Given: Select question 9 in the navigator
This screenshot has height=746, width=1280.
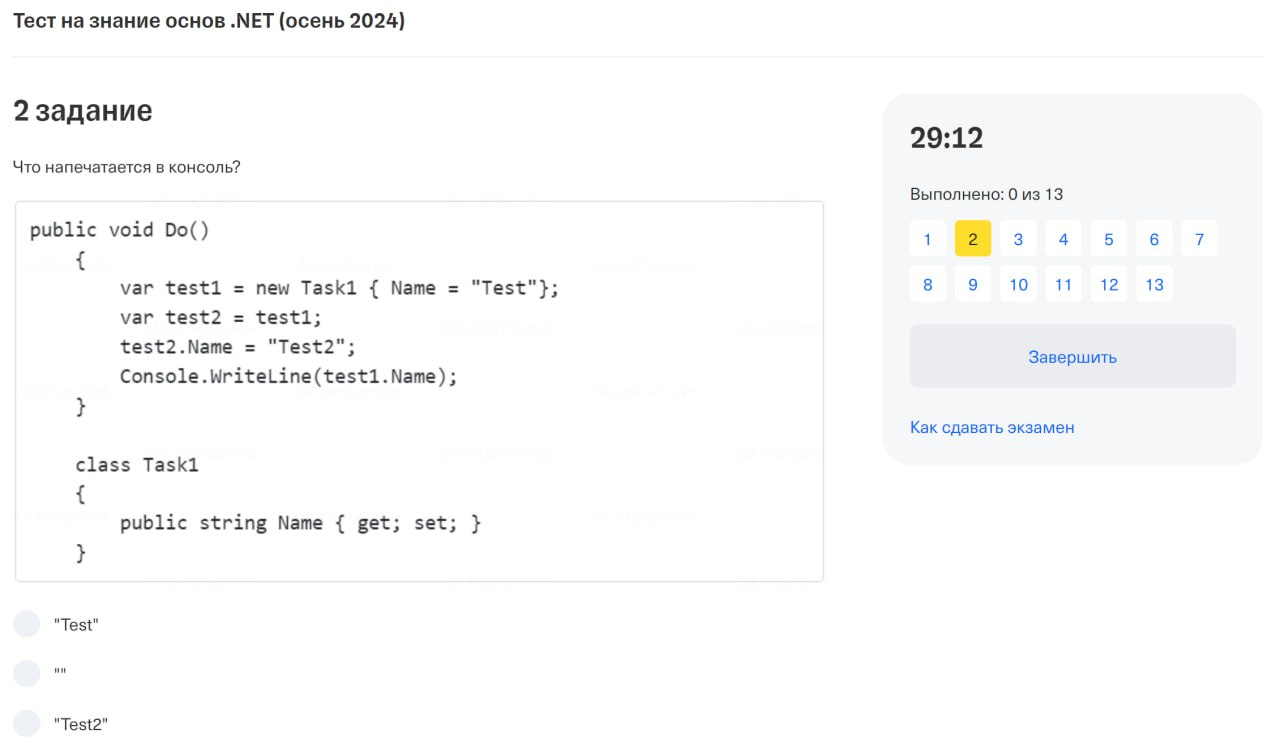Looking at the screenshot, I should pyautogui.click(x=972, y=284).
